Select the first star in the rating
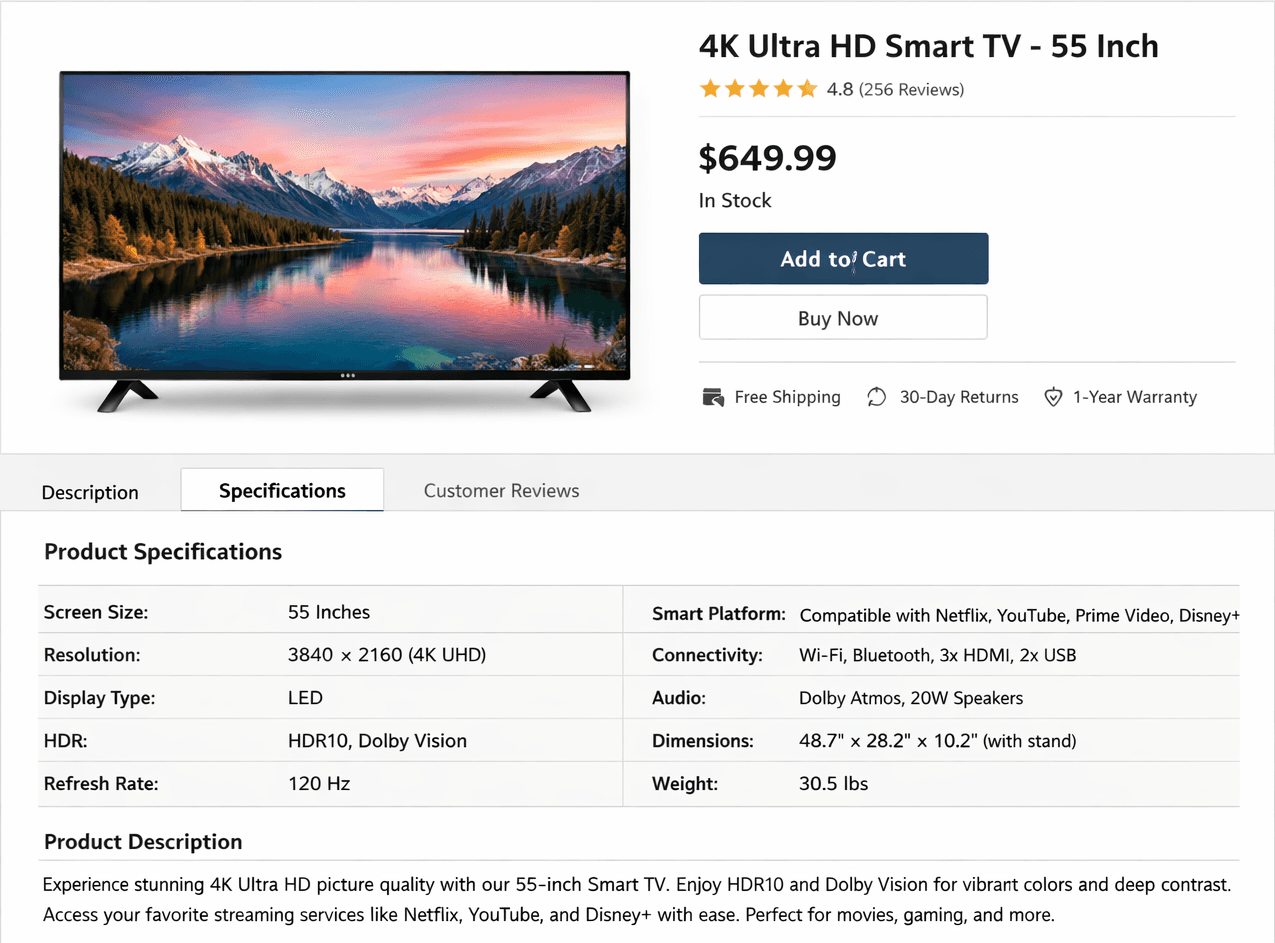Viewport: 1275px width, 943px height. (710, 89)
